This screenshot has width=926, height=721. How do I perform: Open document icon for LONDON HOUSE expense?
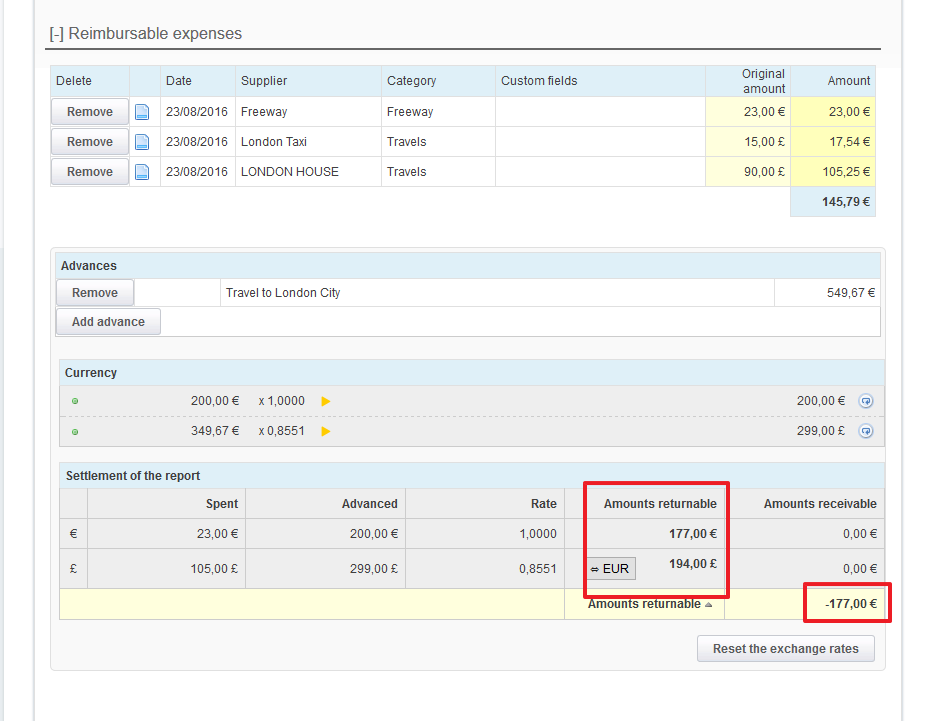pyautogui.click(x=142, y=172)
